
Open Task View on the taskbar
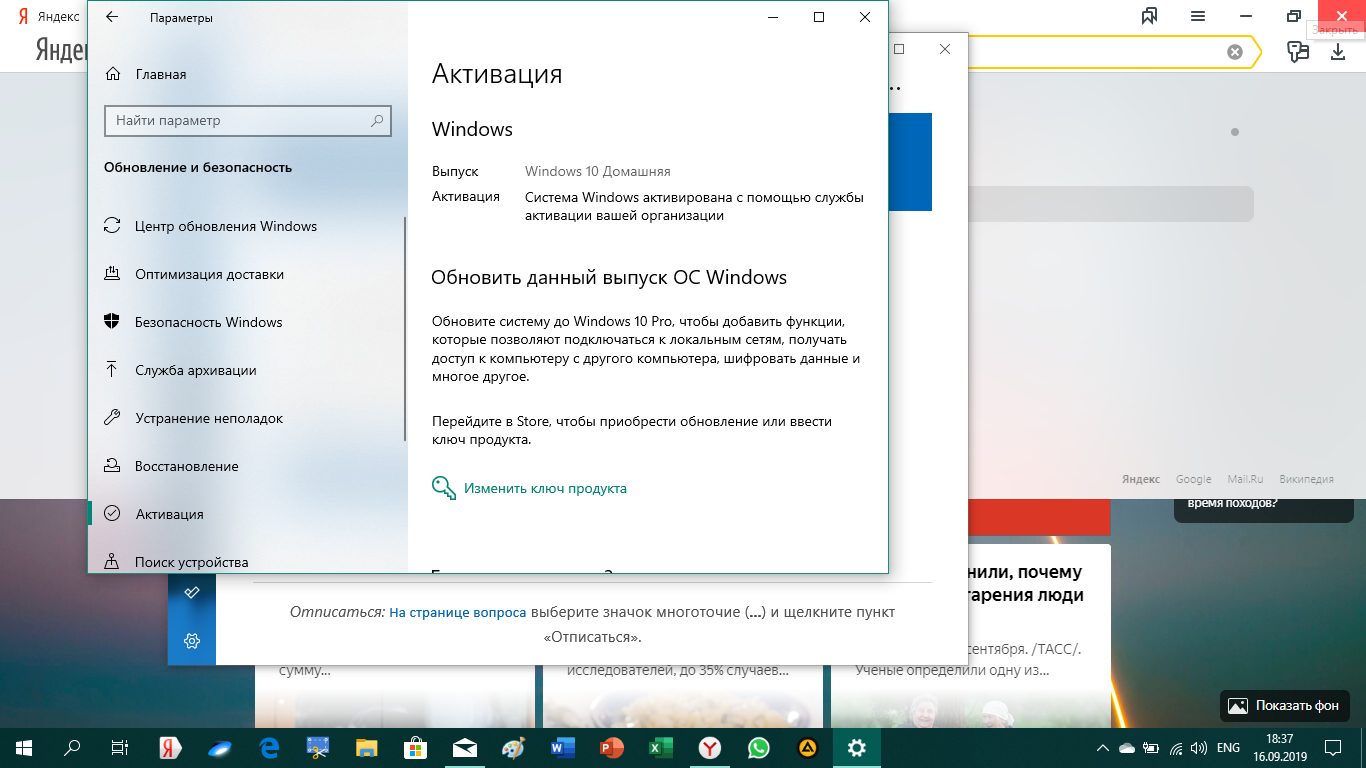pos(120,747)
